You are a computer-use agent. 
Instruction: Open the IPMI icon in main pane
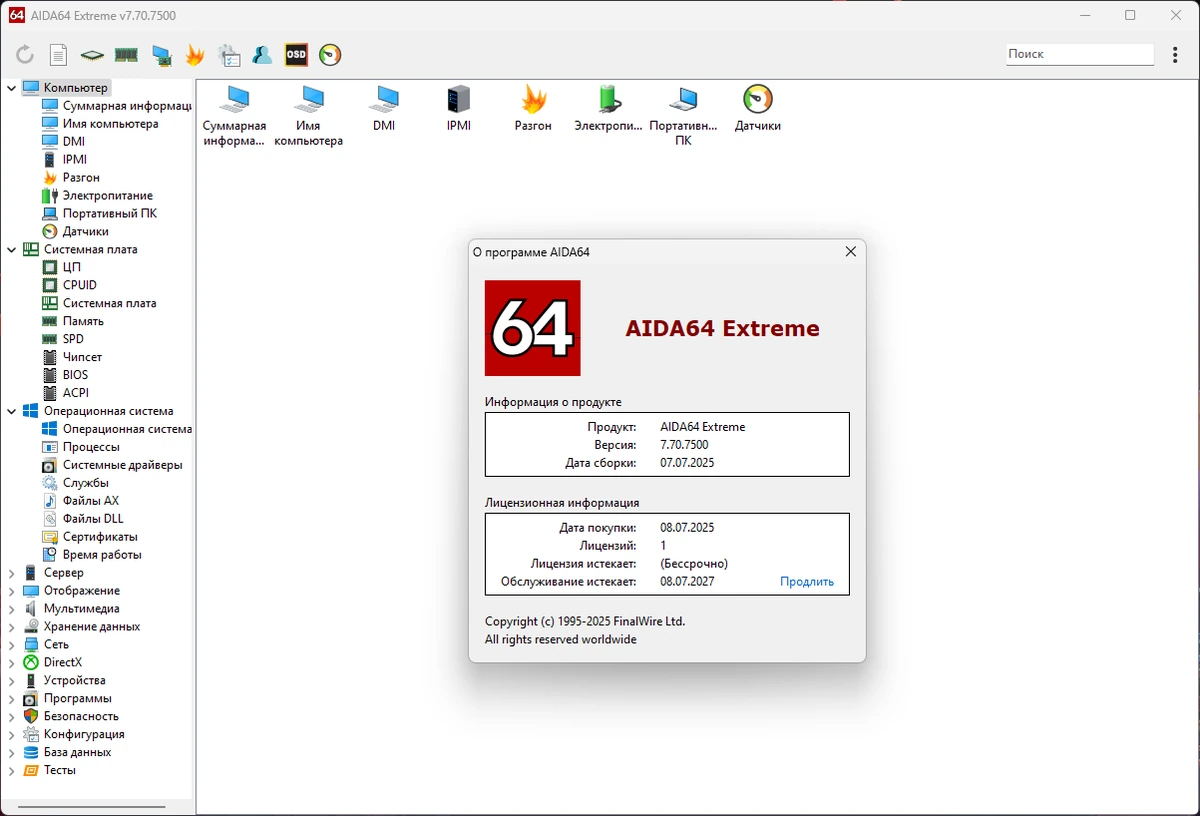[x=459, y=108]
